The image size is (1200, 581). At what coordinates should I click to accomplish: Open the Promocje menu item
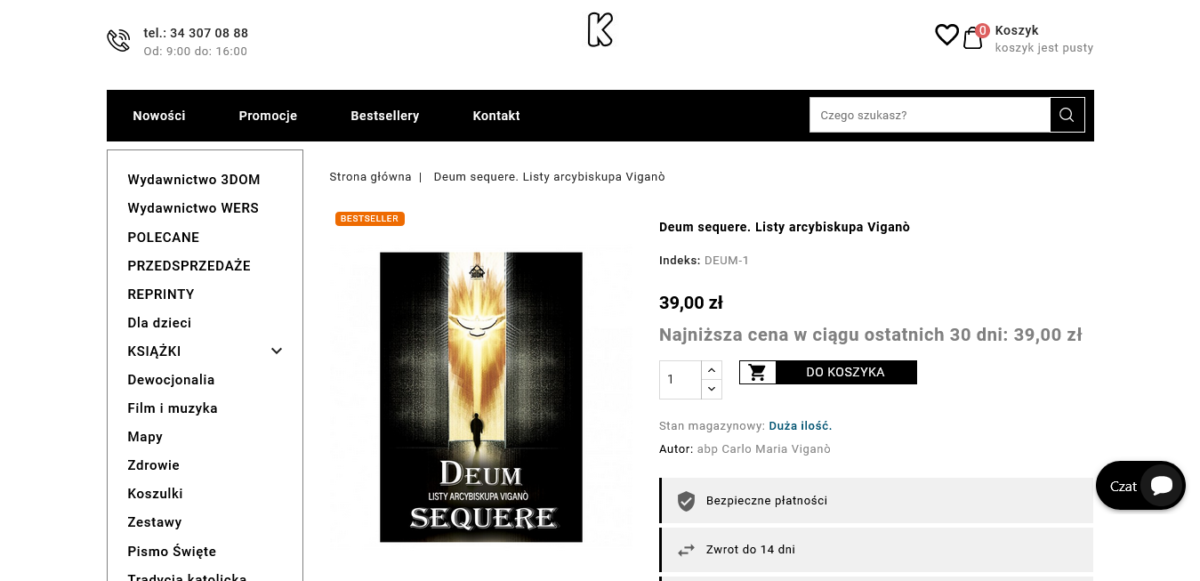pyautogui.click(x=268, y=116)
